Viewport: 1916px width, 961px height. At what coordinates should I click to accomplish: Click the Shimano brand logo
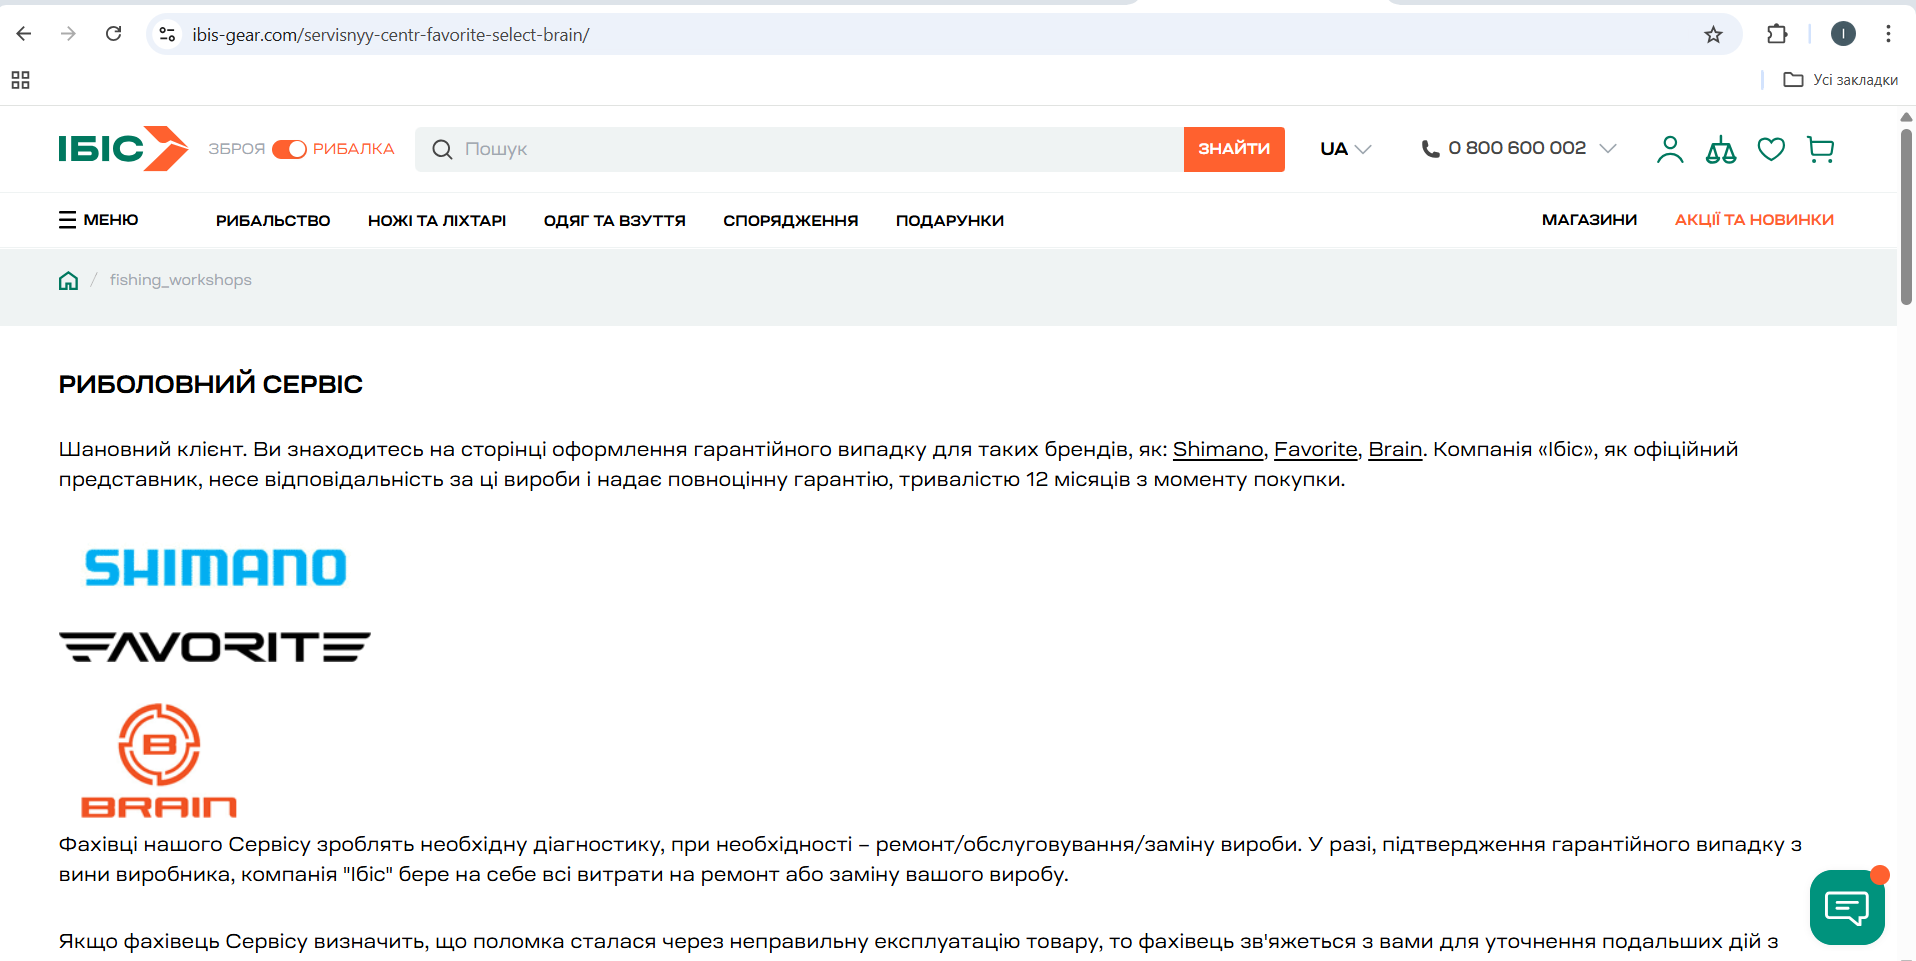216,567
